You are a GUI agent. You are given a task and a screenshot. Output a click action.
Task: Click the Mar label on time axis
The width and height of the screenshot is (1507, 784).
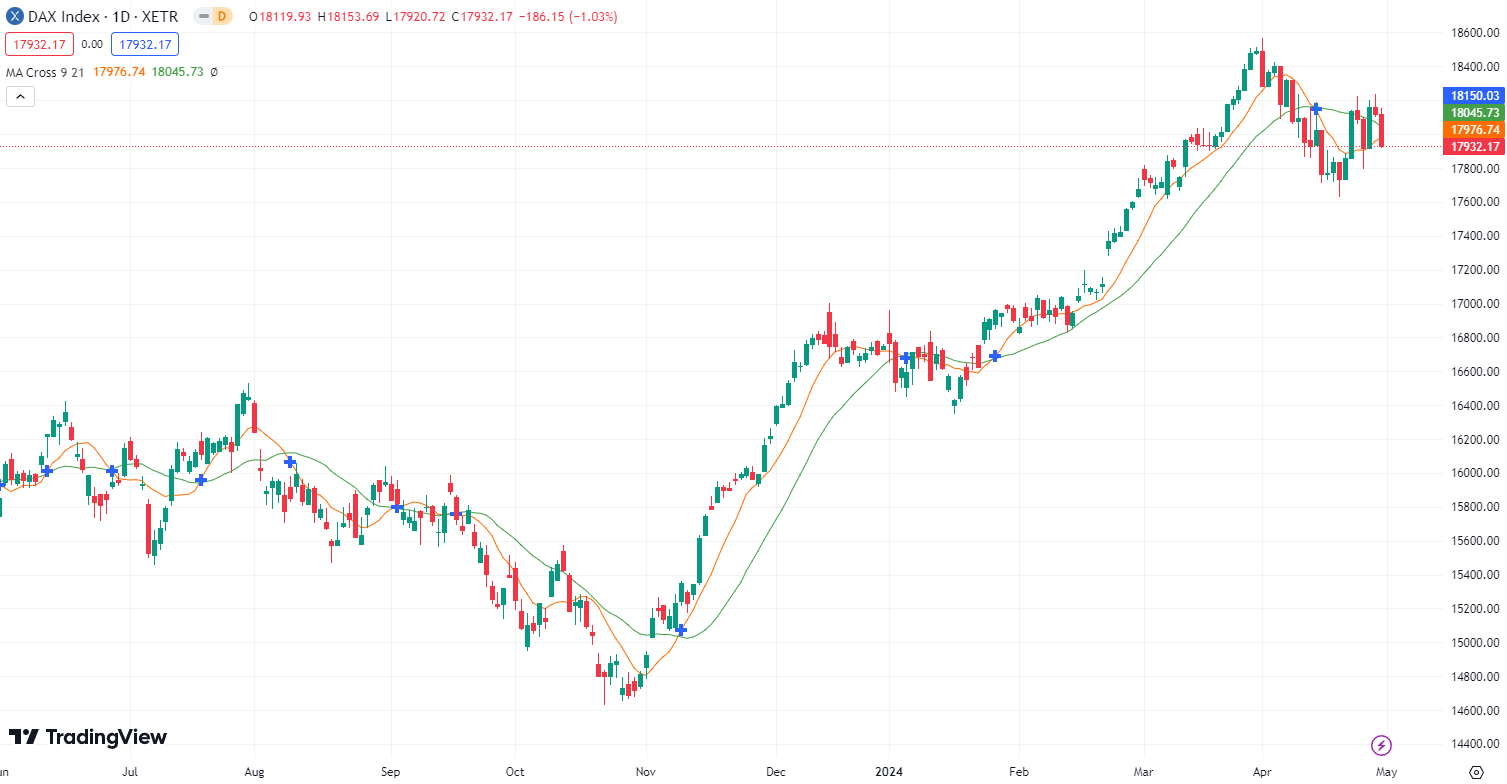click(1144, 772)
